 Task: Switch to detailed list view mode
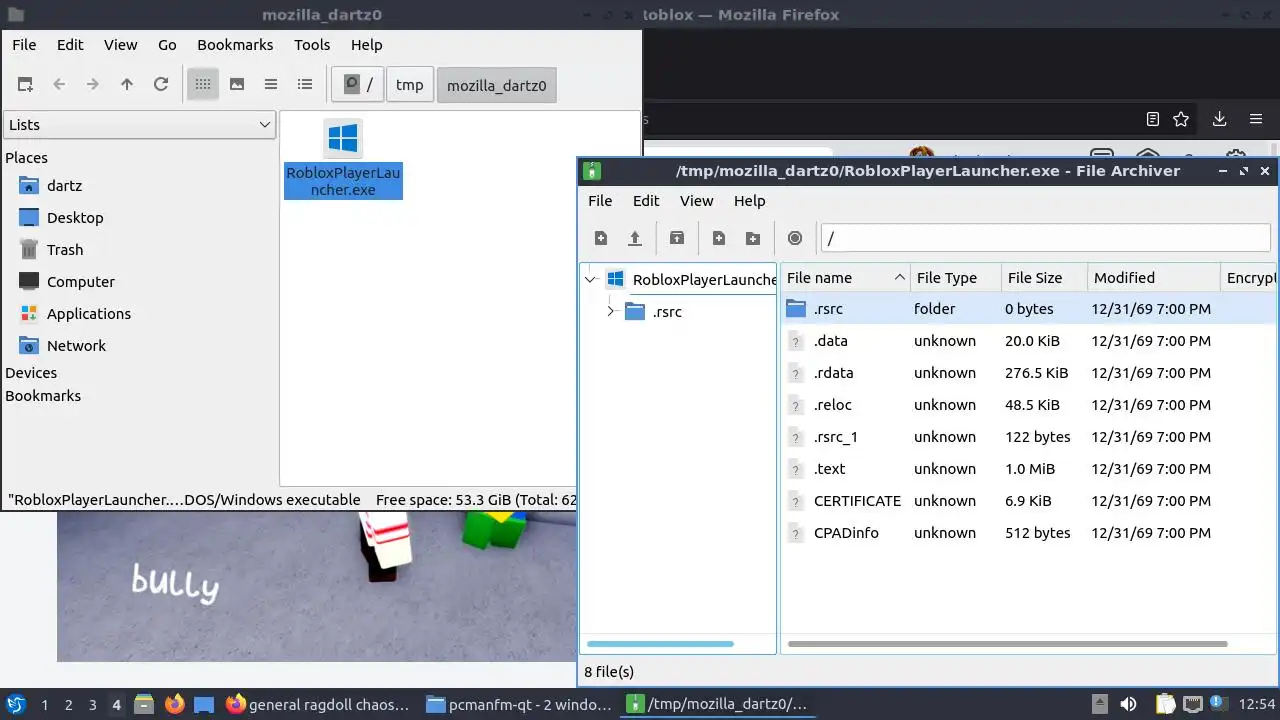coord(305,85)
